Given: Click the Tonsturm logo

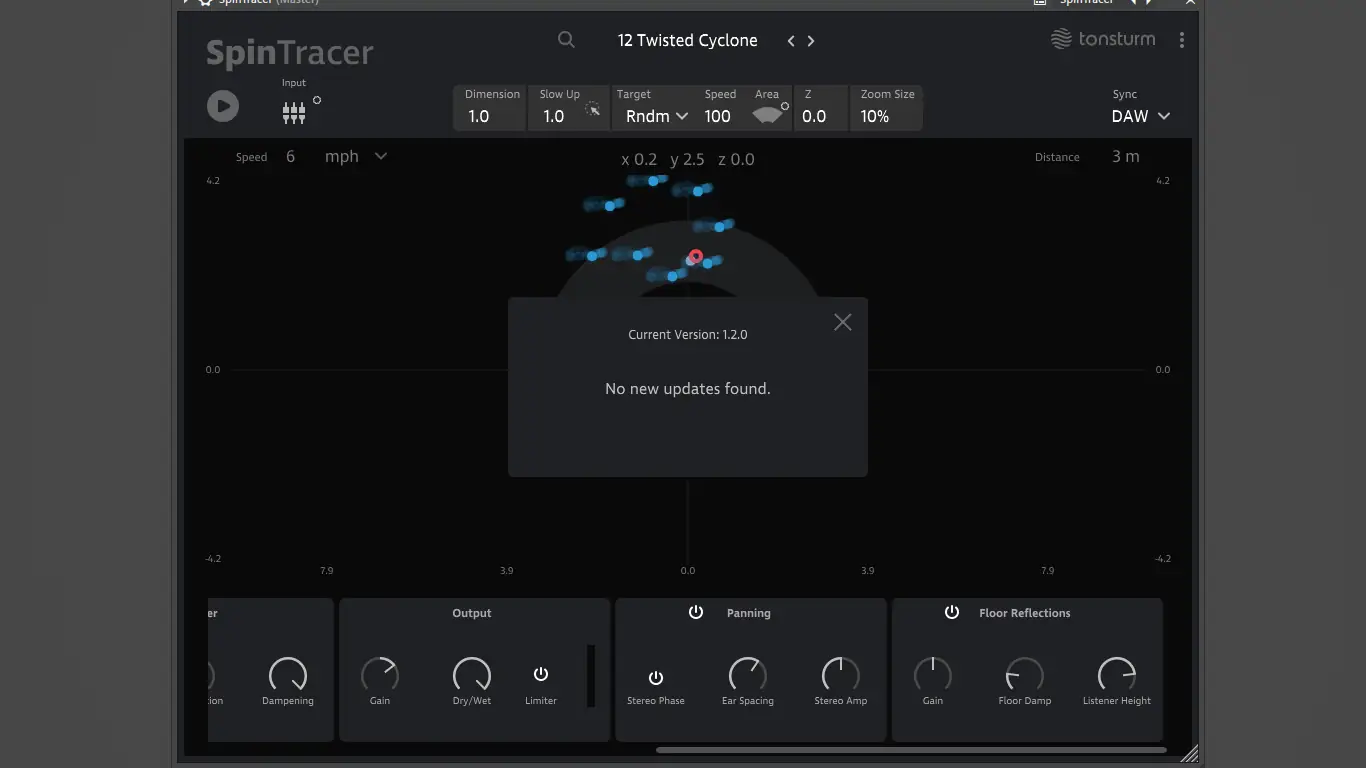Looking at the screenshot, I should coord(1103,39).
